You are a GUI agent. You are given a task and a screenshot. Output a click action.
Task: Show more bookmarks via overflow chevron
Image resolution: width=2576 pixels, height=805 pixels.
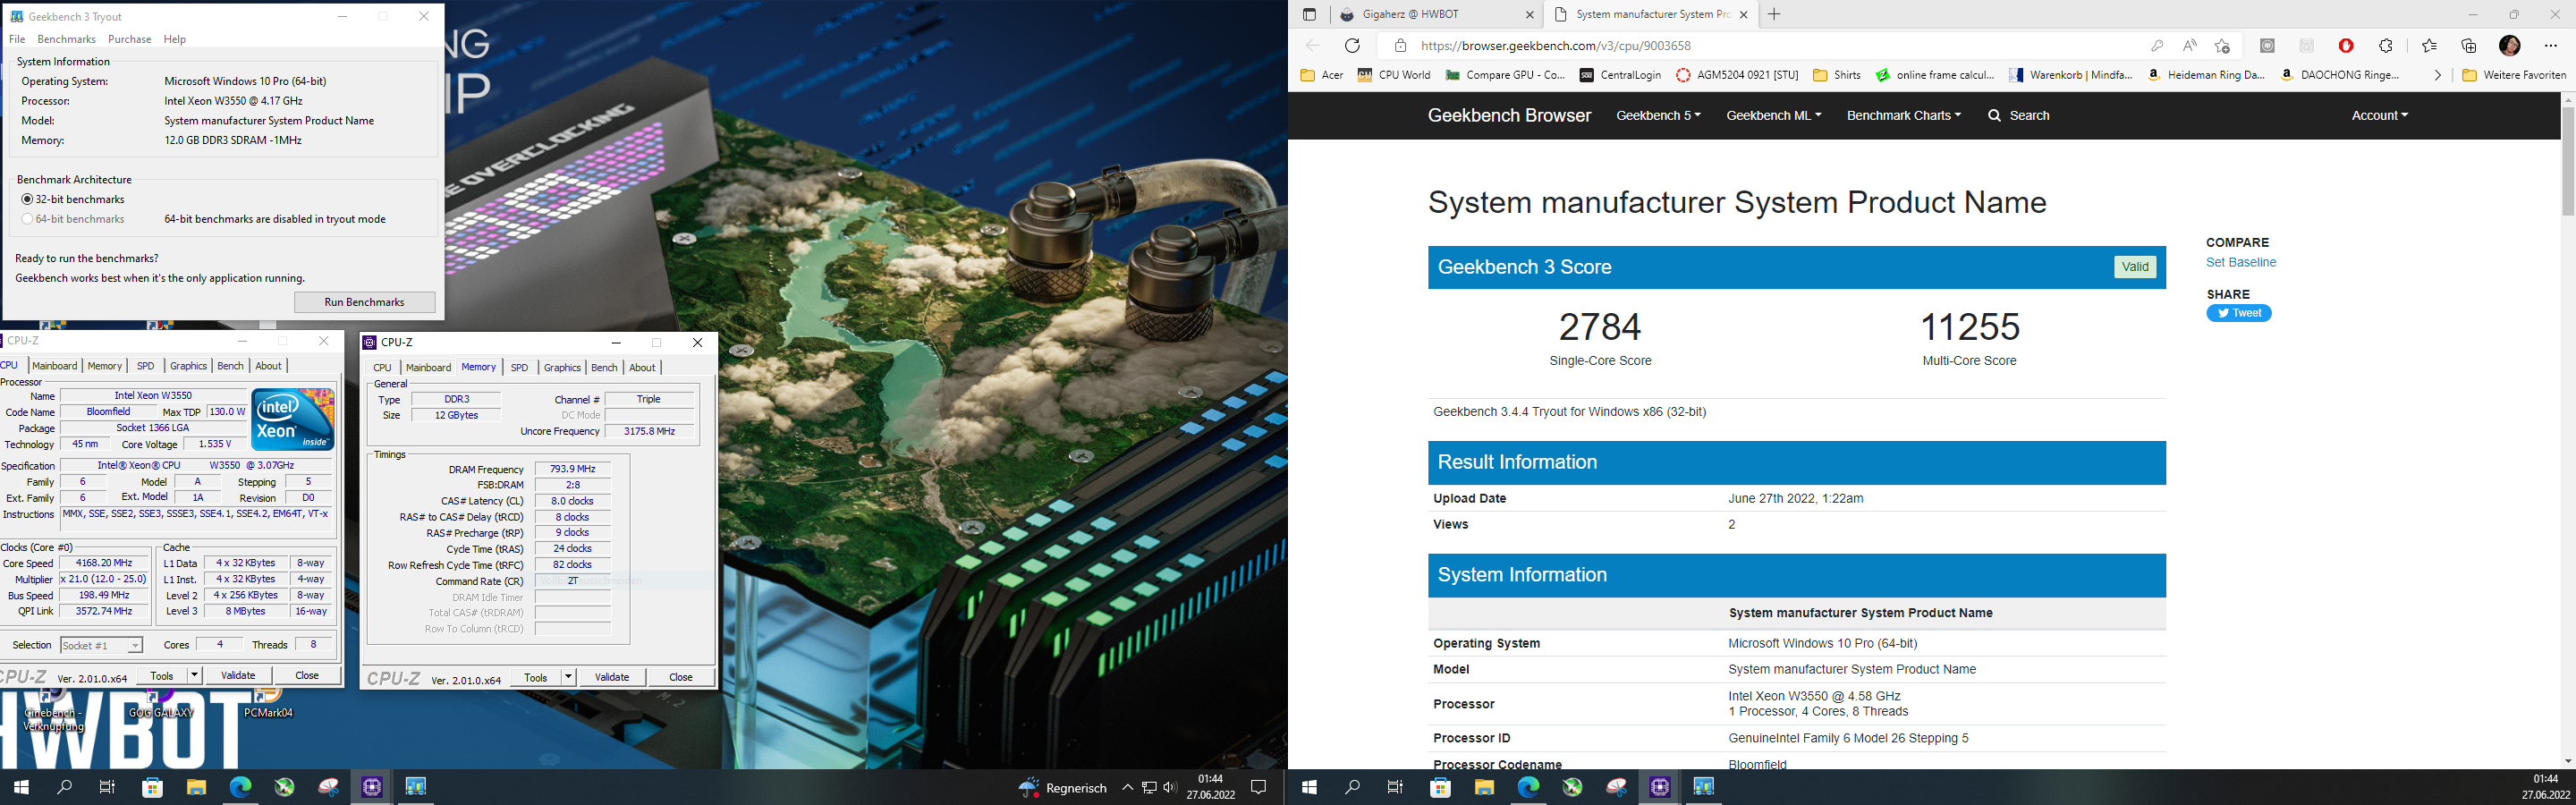[x=2437, y=75]
